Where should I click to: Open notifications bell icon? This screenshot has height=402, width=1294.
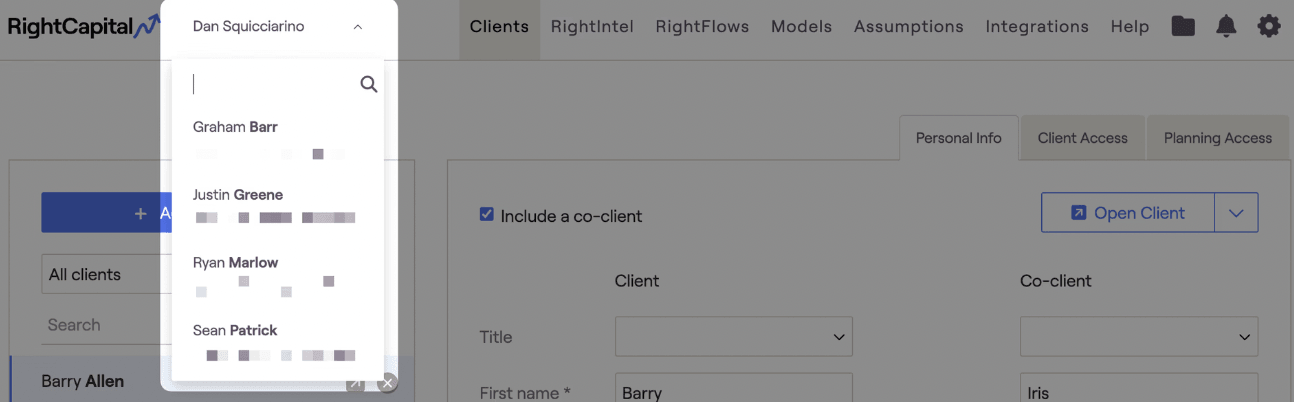pos(1226,27)
